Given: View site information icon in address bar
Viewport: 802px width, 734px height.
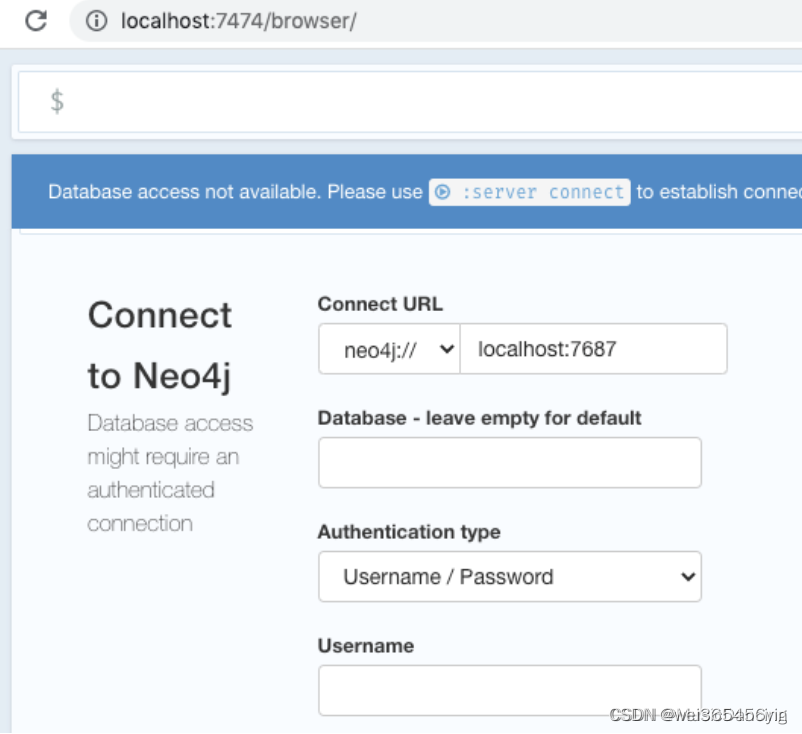Looking at the screenshot, I should pyautogui.click(x=96, y=21).
